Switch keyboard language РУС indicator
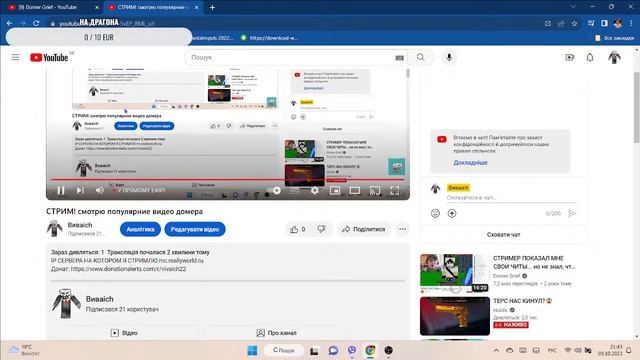640x360 pixels. click(552, 351)
